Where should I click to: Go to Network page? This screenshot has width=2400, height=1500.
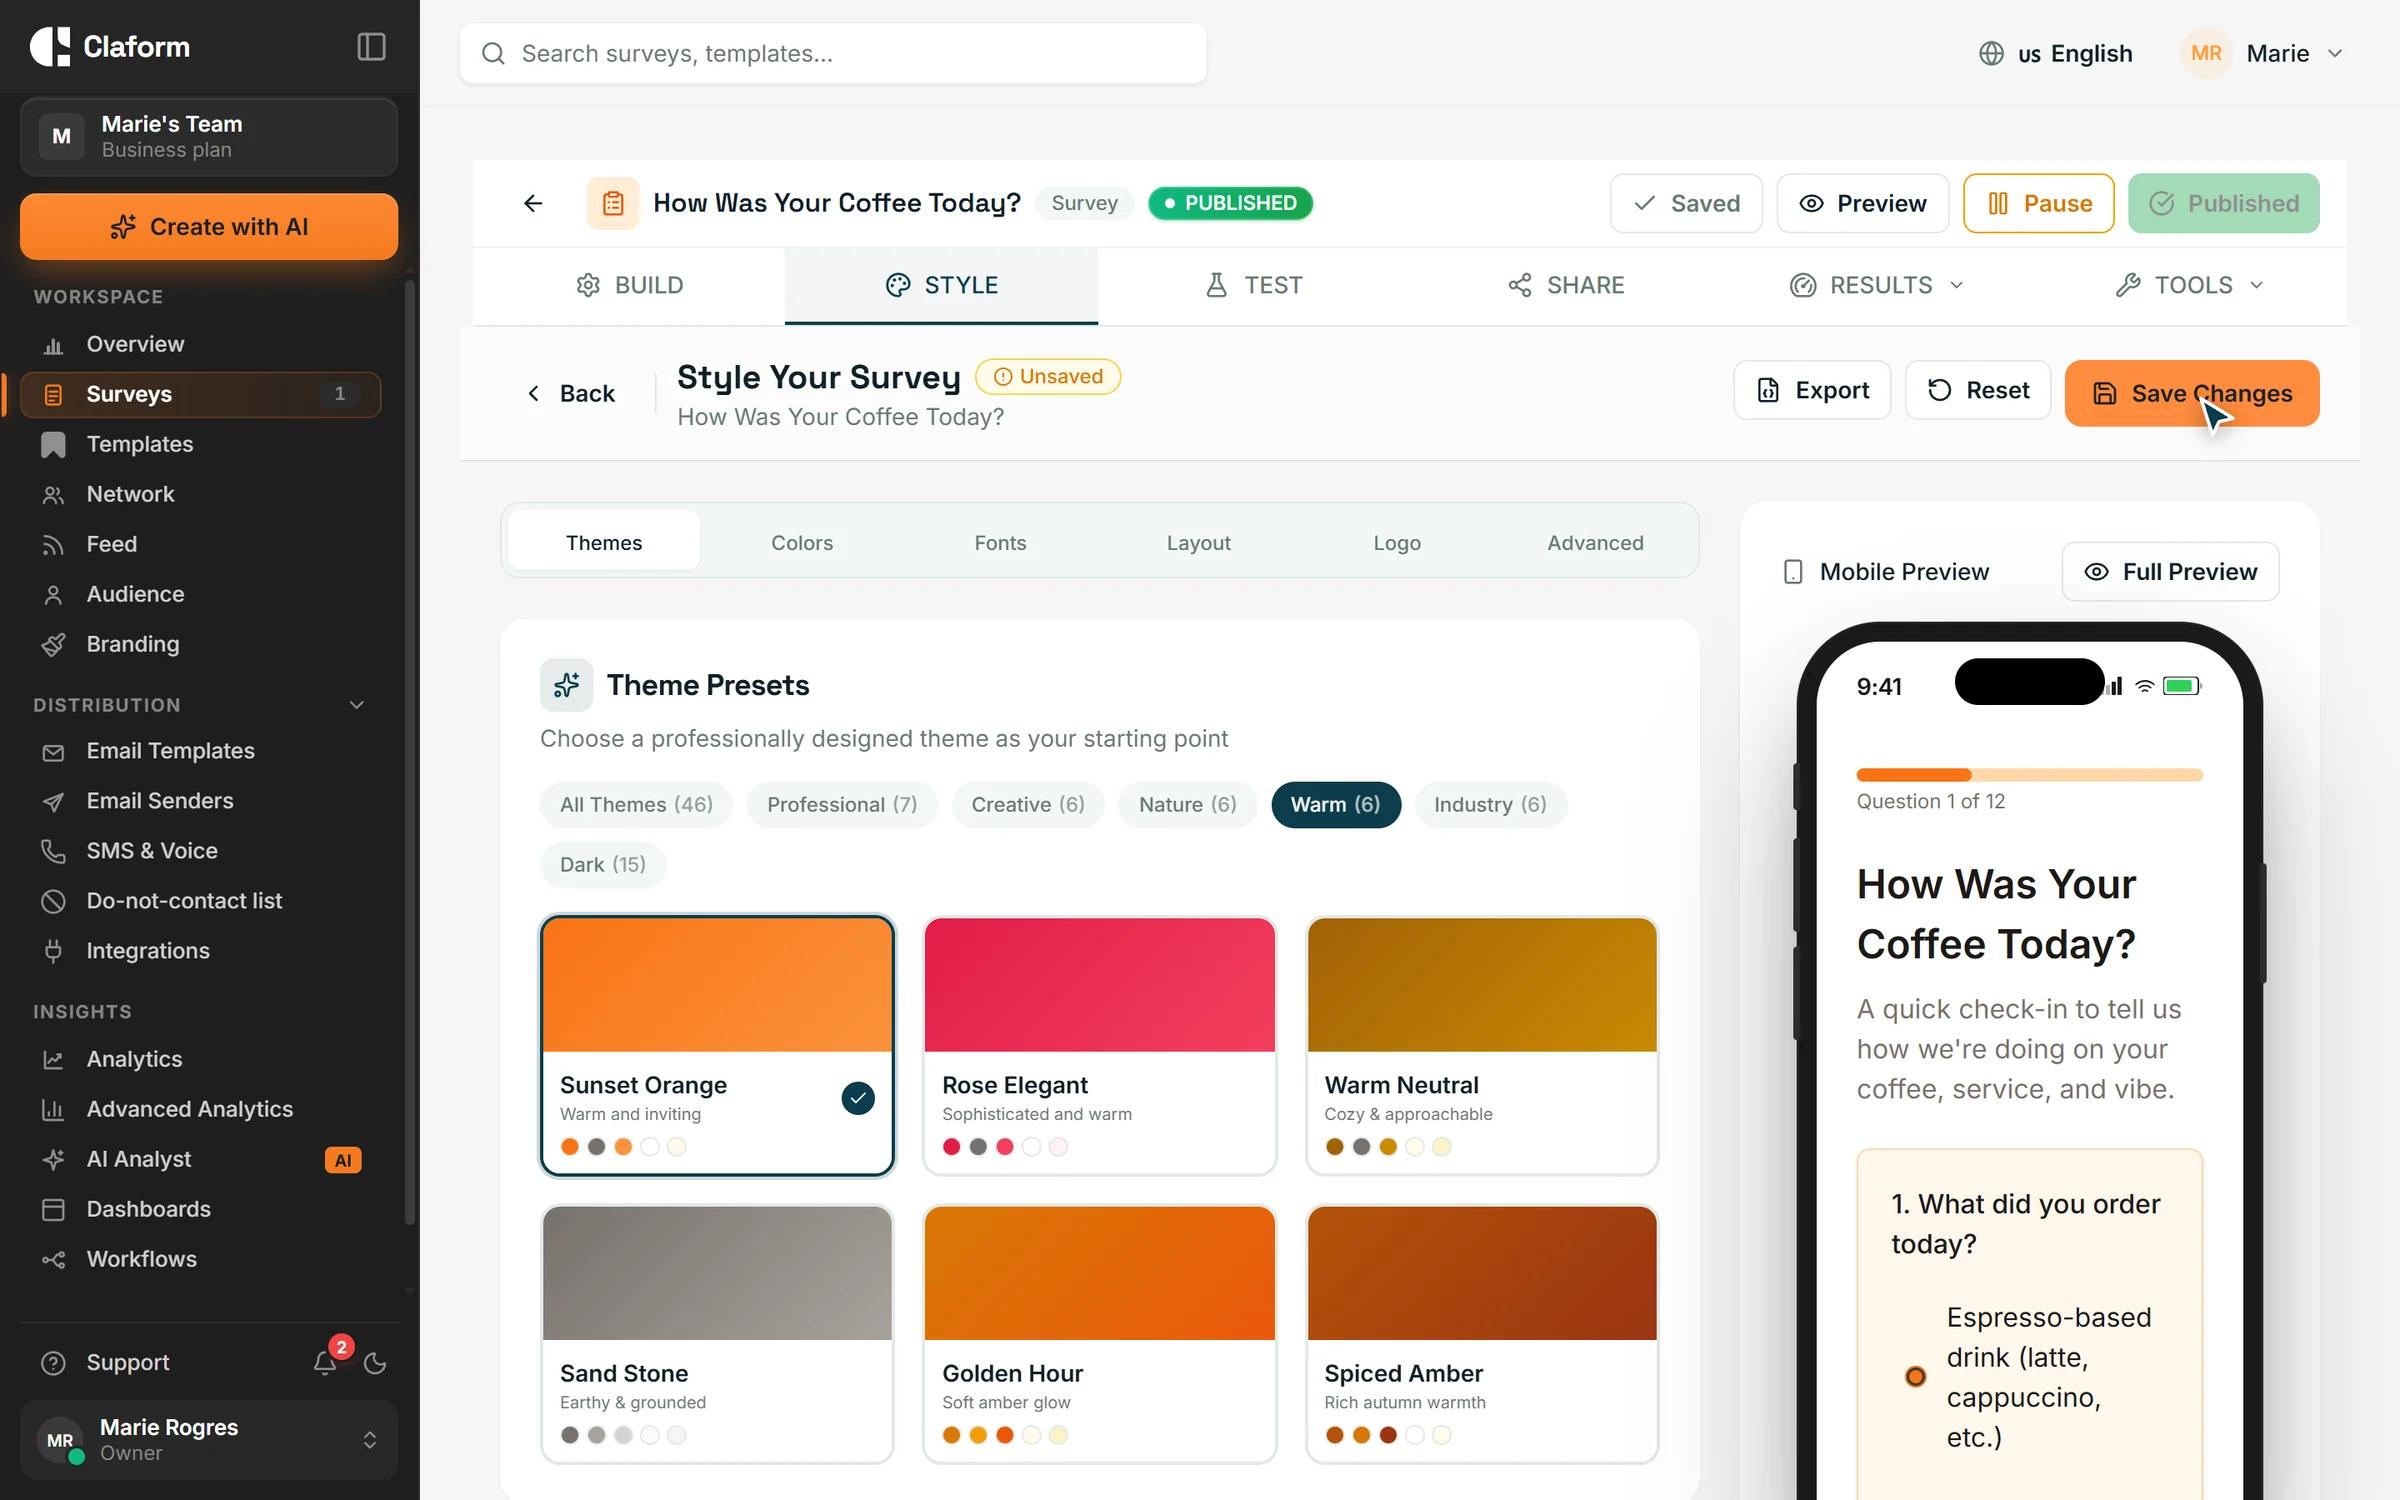click(x=200, y=494)
